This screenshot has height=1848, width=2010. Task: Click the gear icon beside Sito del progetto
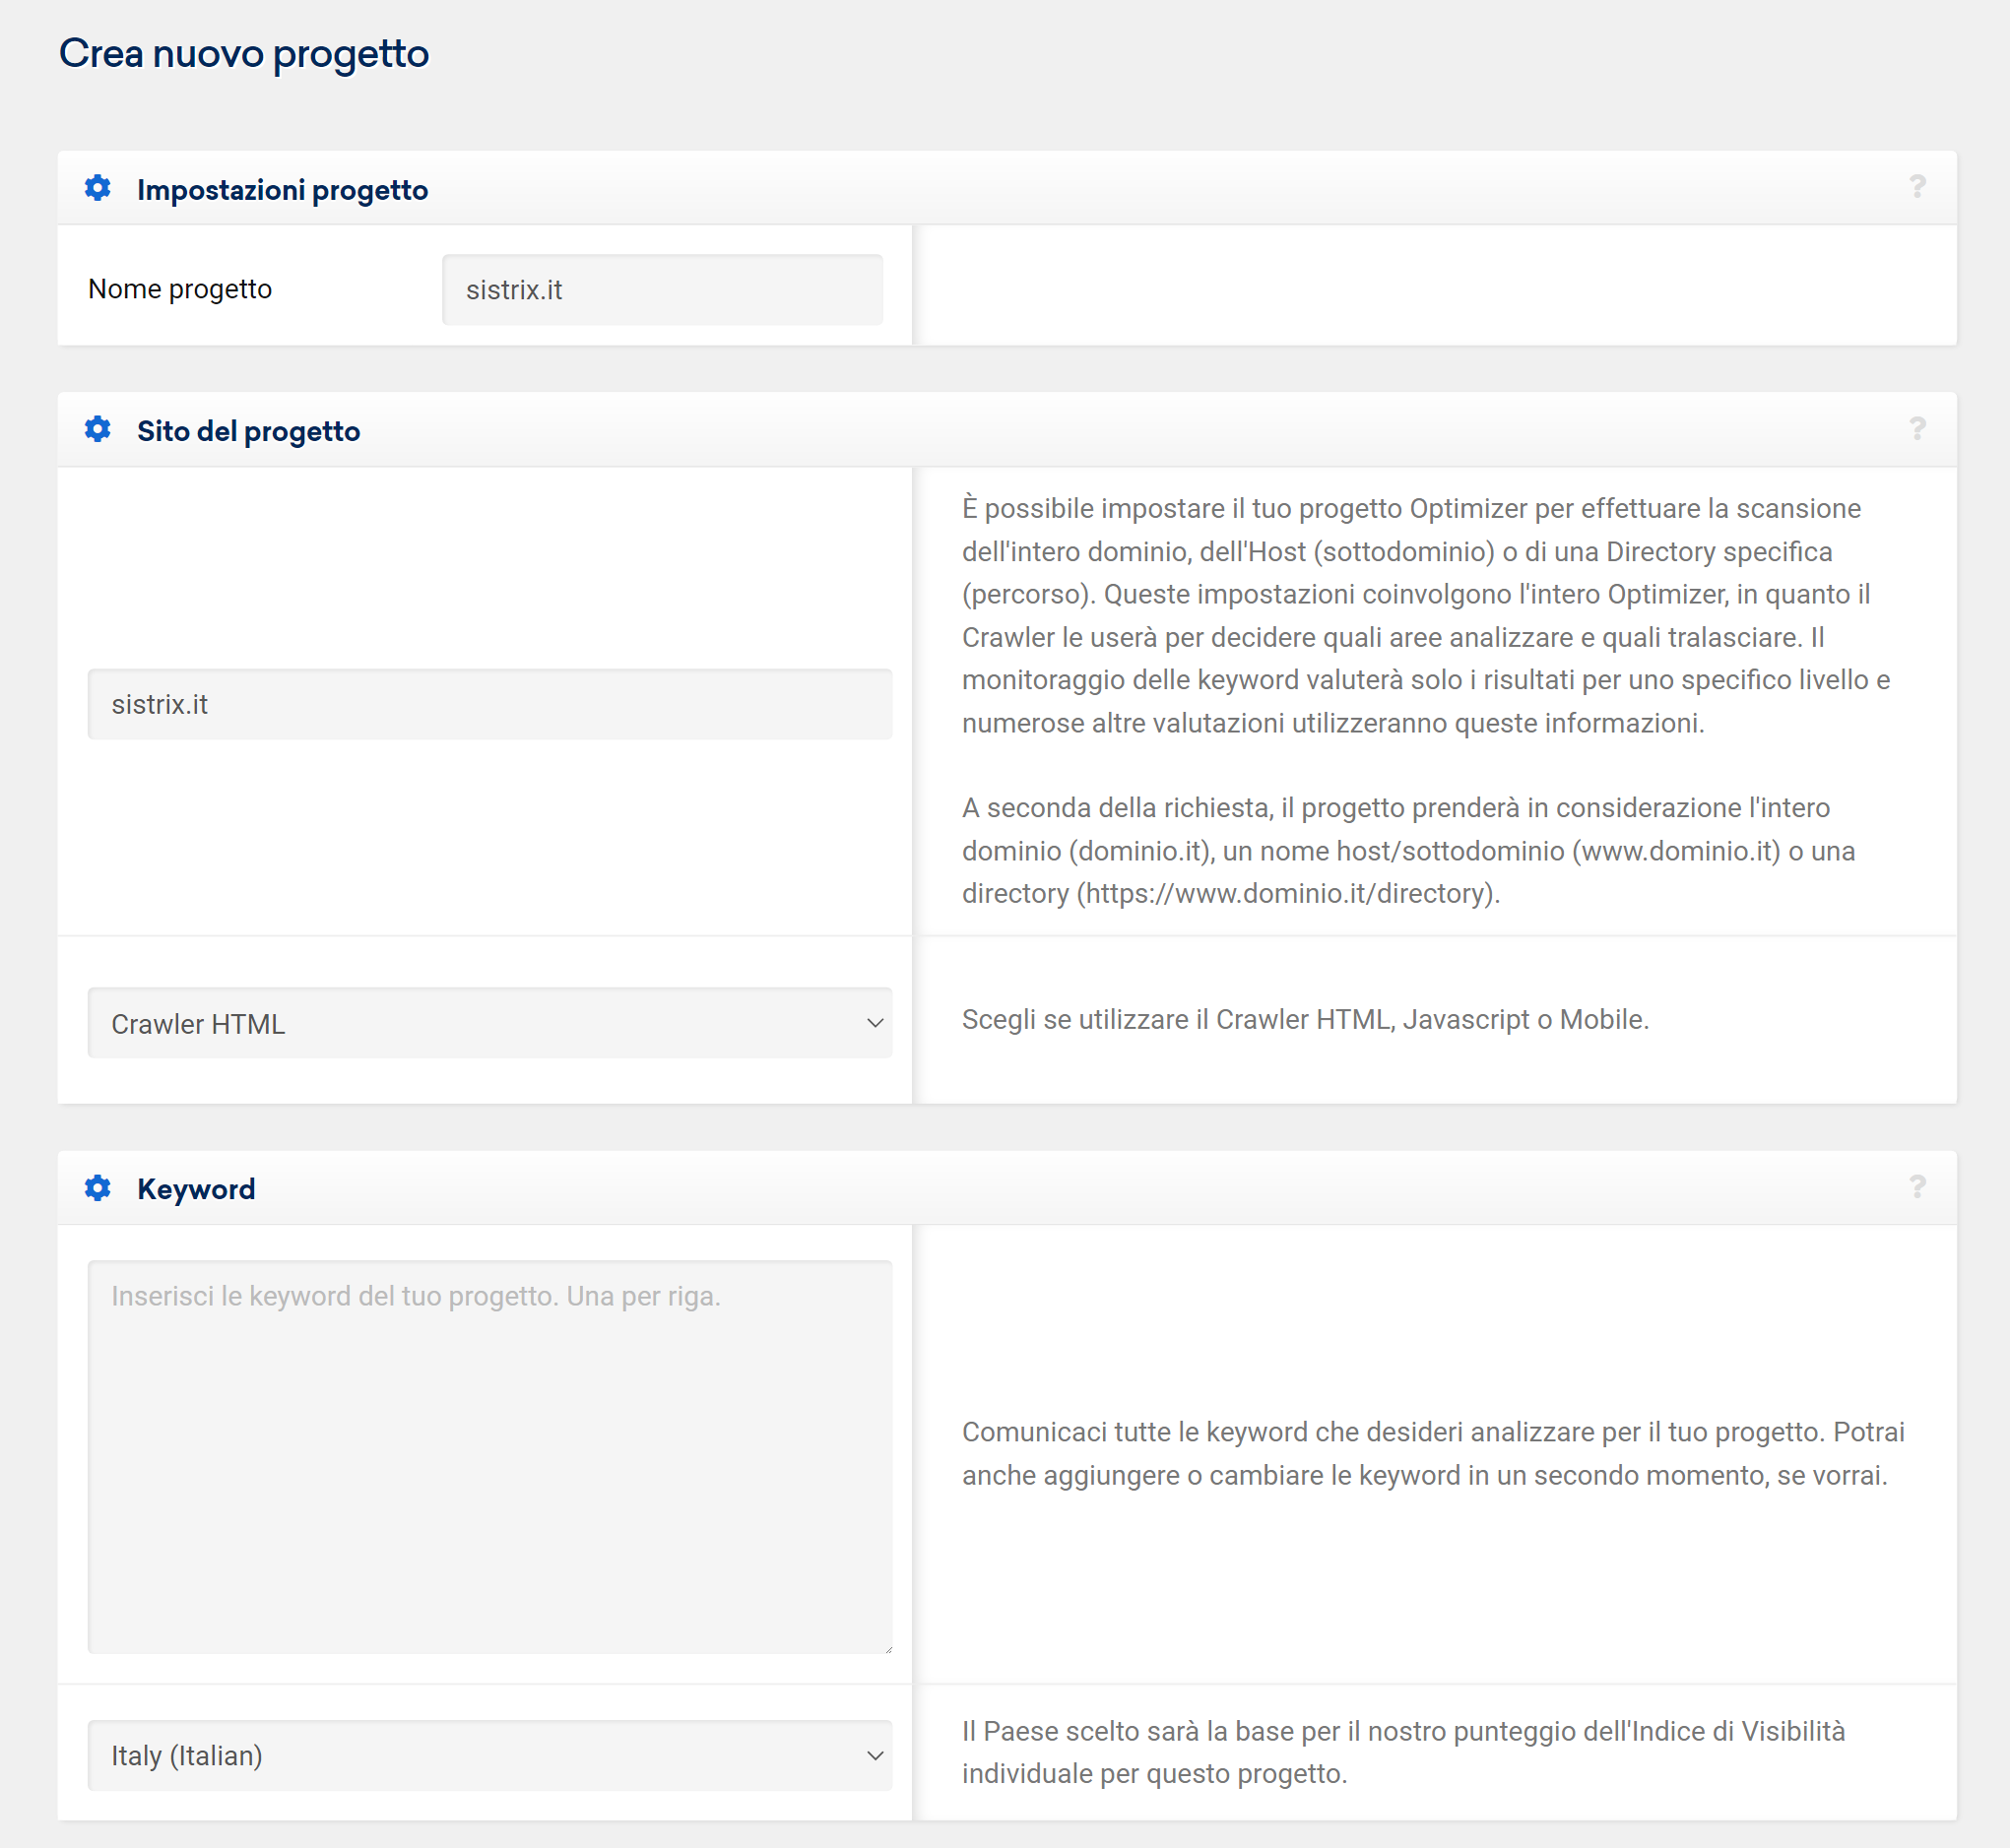tap(98, 430)
